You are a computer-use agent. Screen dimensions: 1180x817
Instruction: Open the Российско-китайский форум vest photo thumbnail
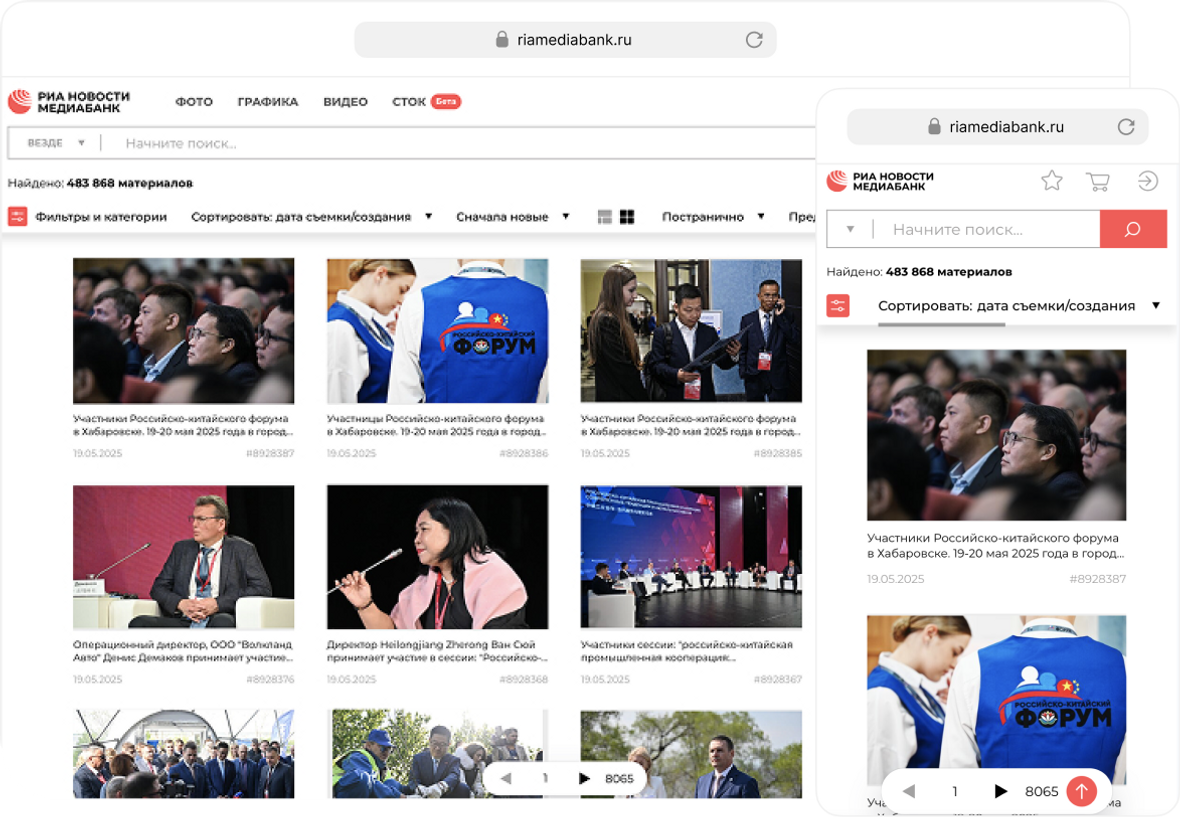438,331
